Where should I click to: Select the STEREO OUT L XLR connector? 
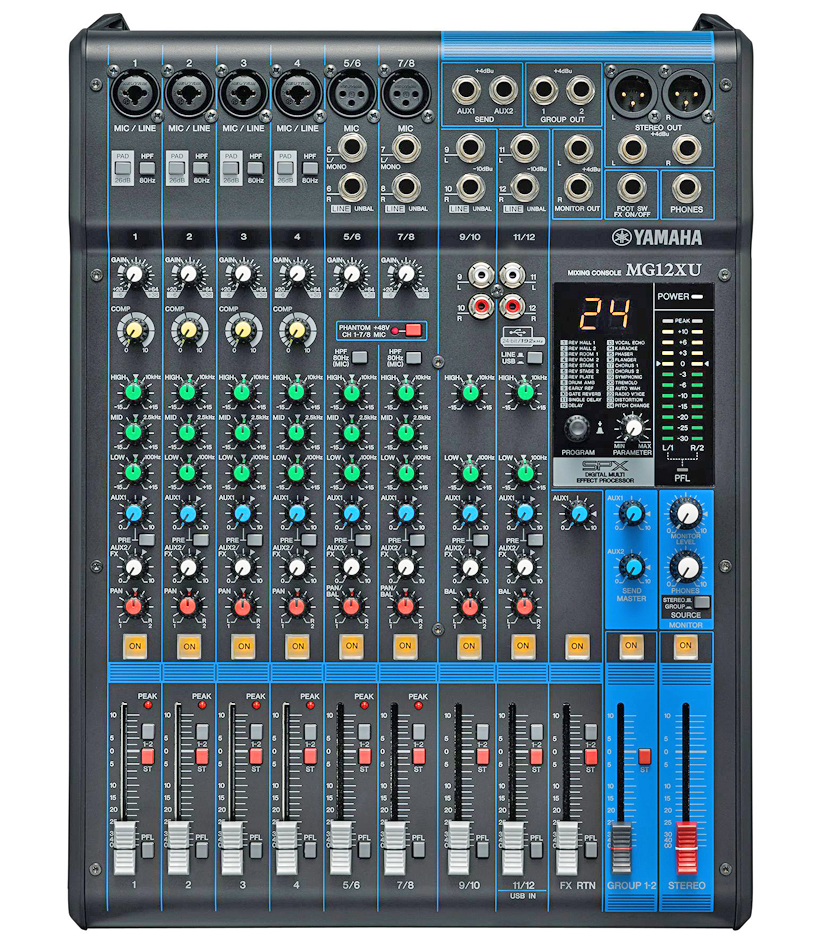633,94
